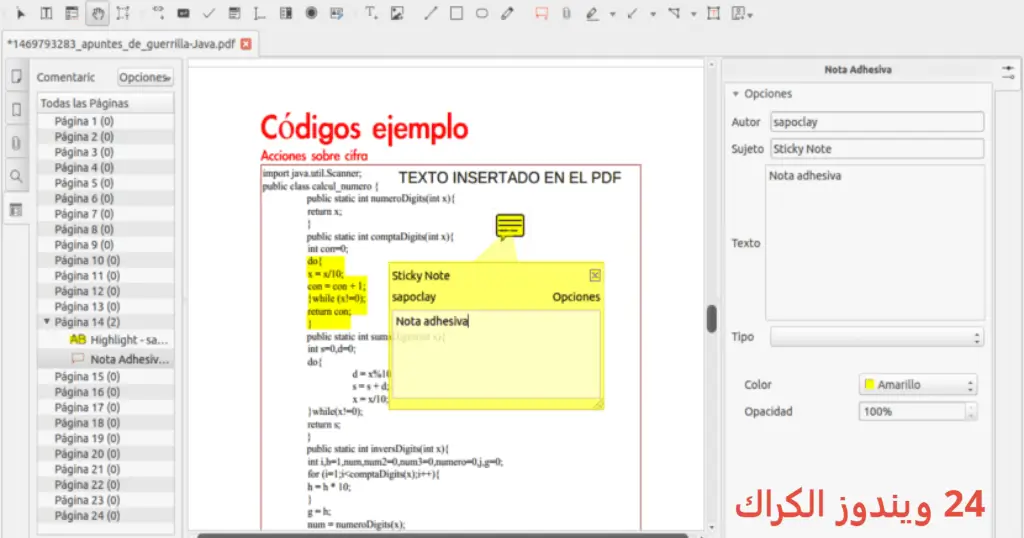The height and width of the screenshot is (538, 1024).
Task: Open the comments sidebar panel
Action: click(16, 210)
